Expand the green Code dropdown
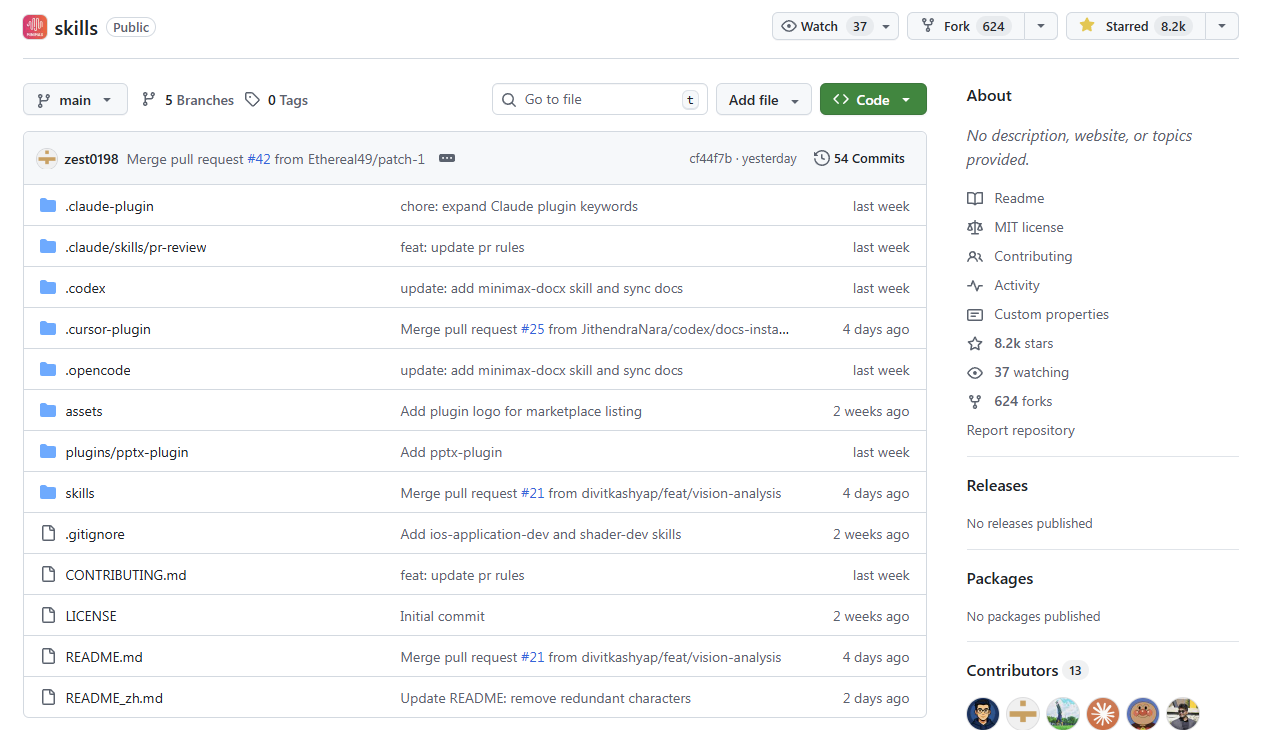Screen dimensions: 1277x730 tap(872, 100)
